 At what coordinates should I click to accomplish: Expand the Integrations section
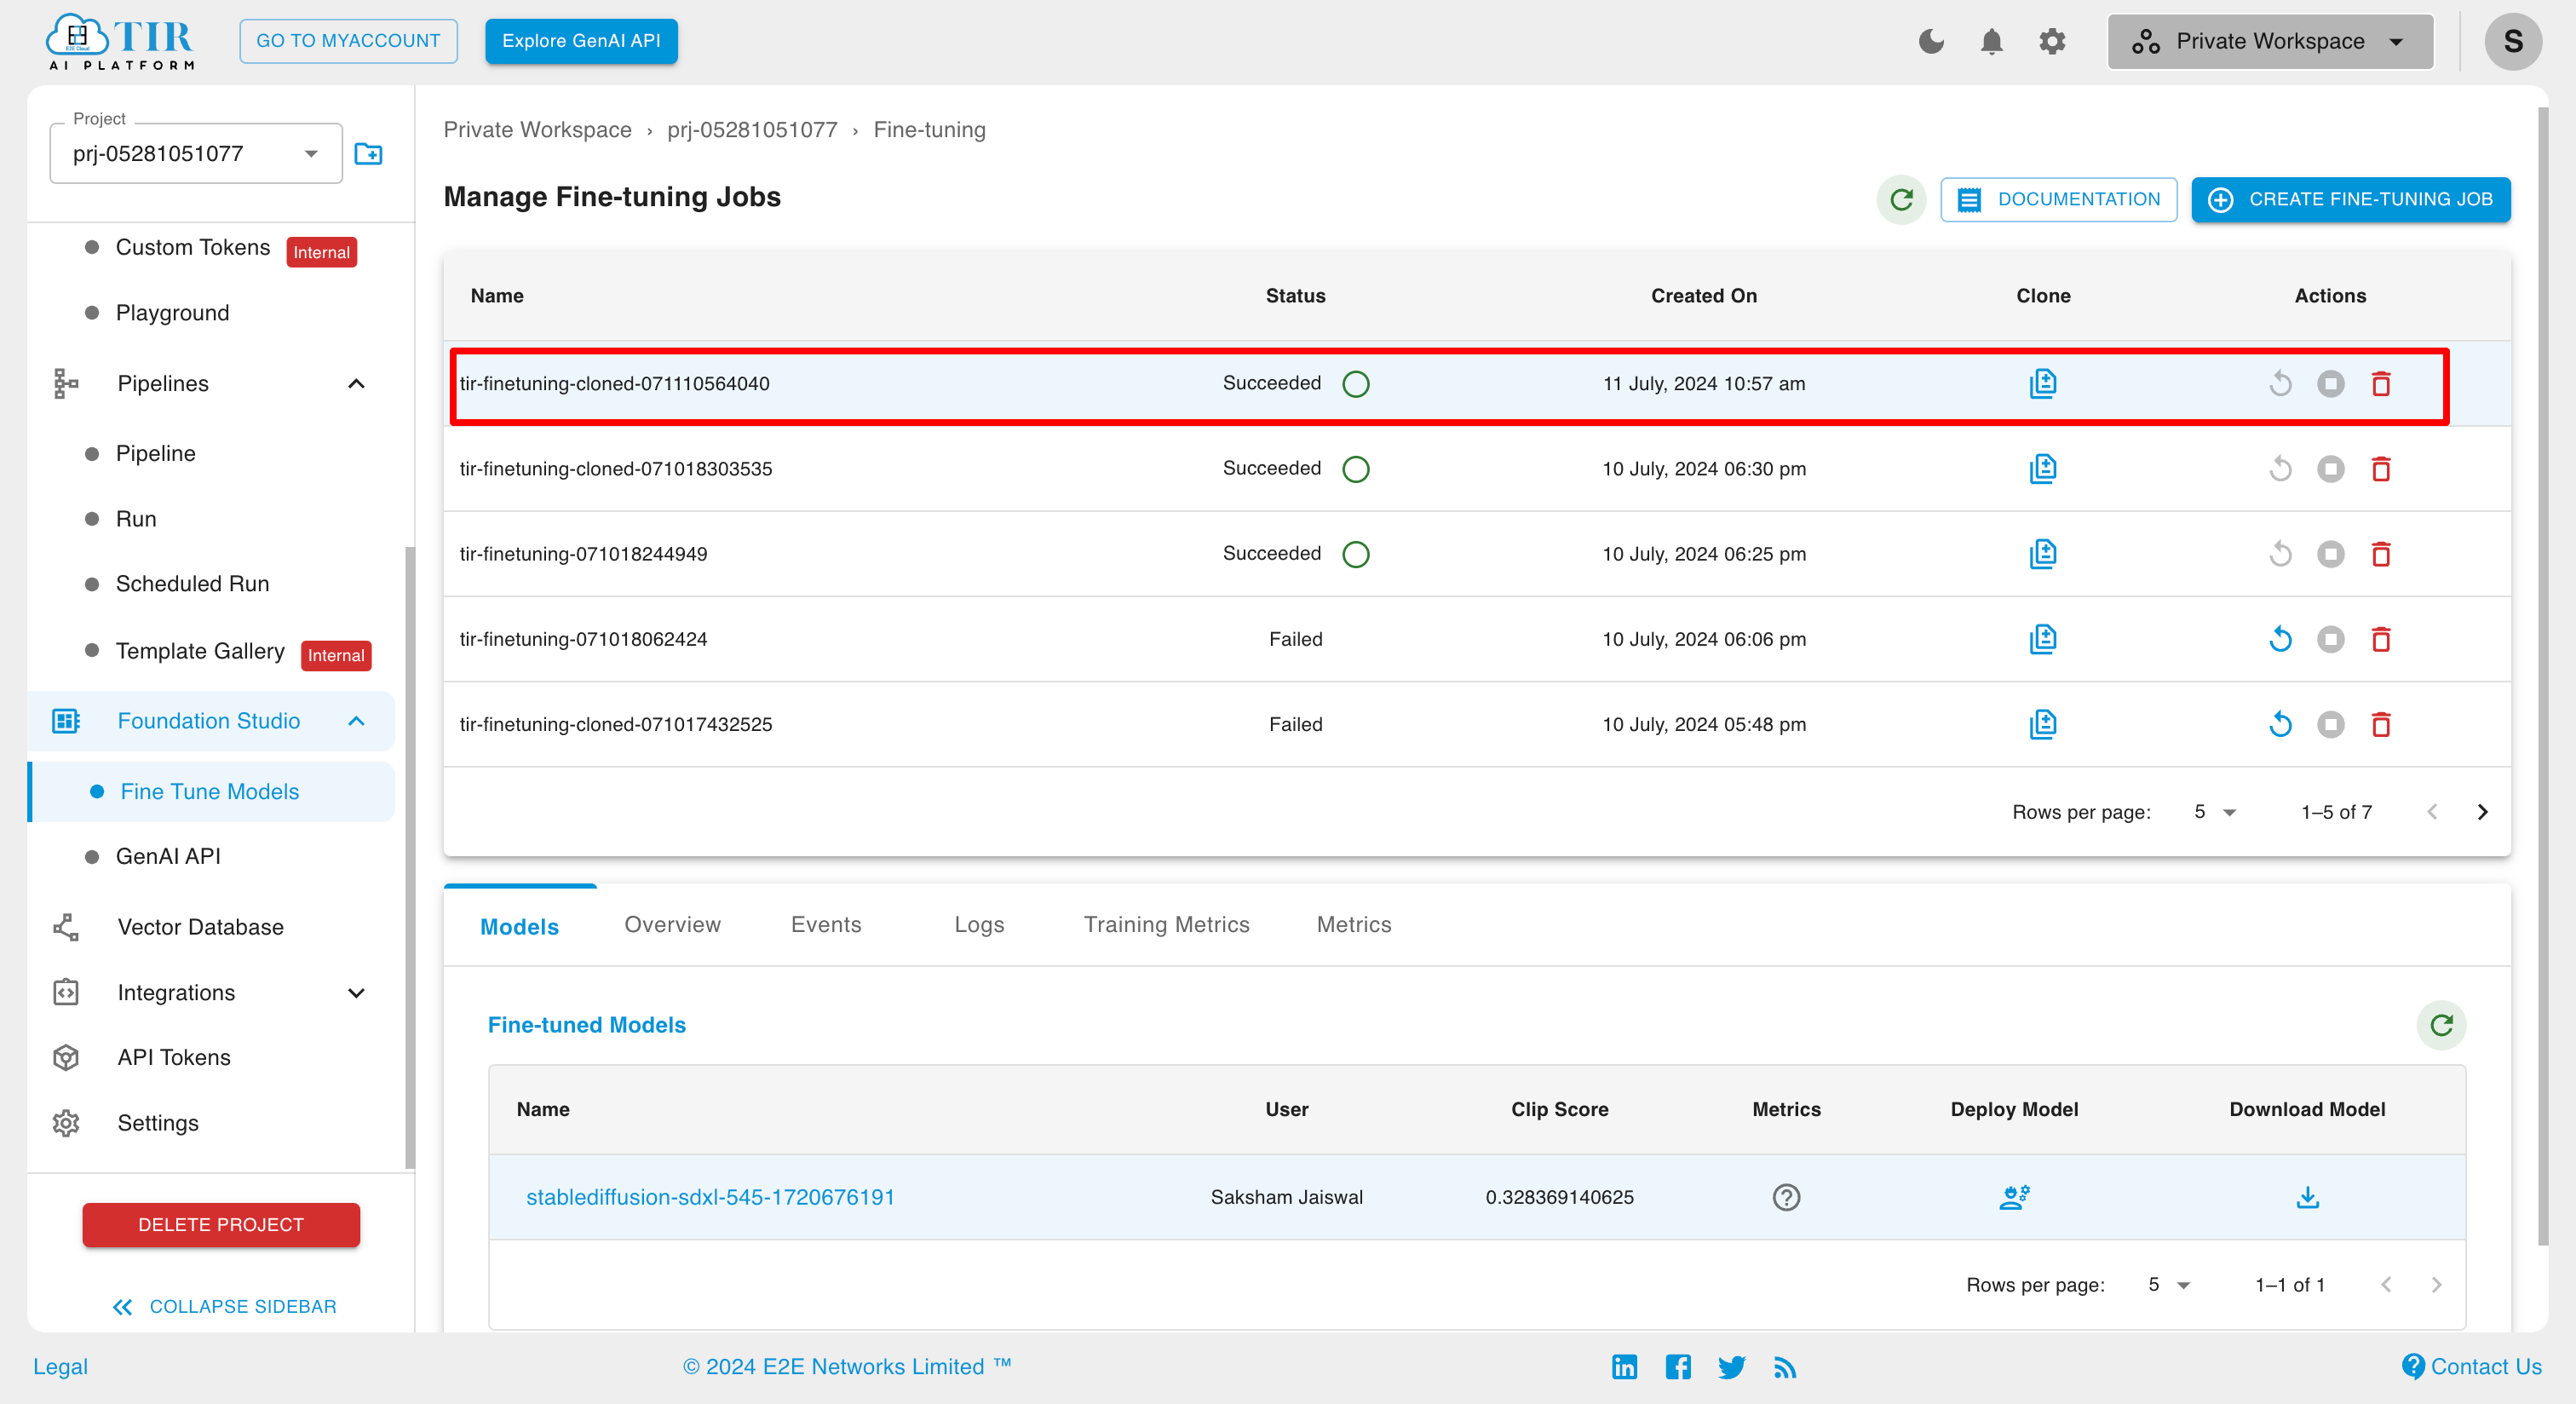(x=356, y=992)
